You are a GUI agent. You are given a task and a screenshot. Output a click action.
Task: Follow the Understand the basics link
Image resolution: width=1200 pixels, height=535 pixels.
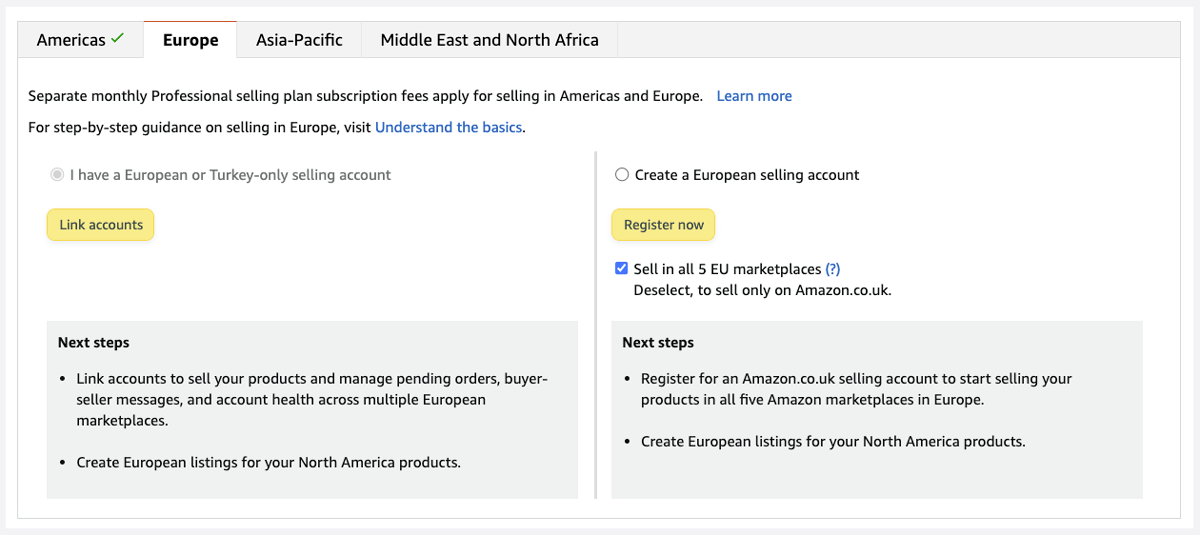tap(448, 127)
